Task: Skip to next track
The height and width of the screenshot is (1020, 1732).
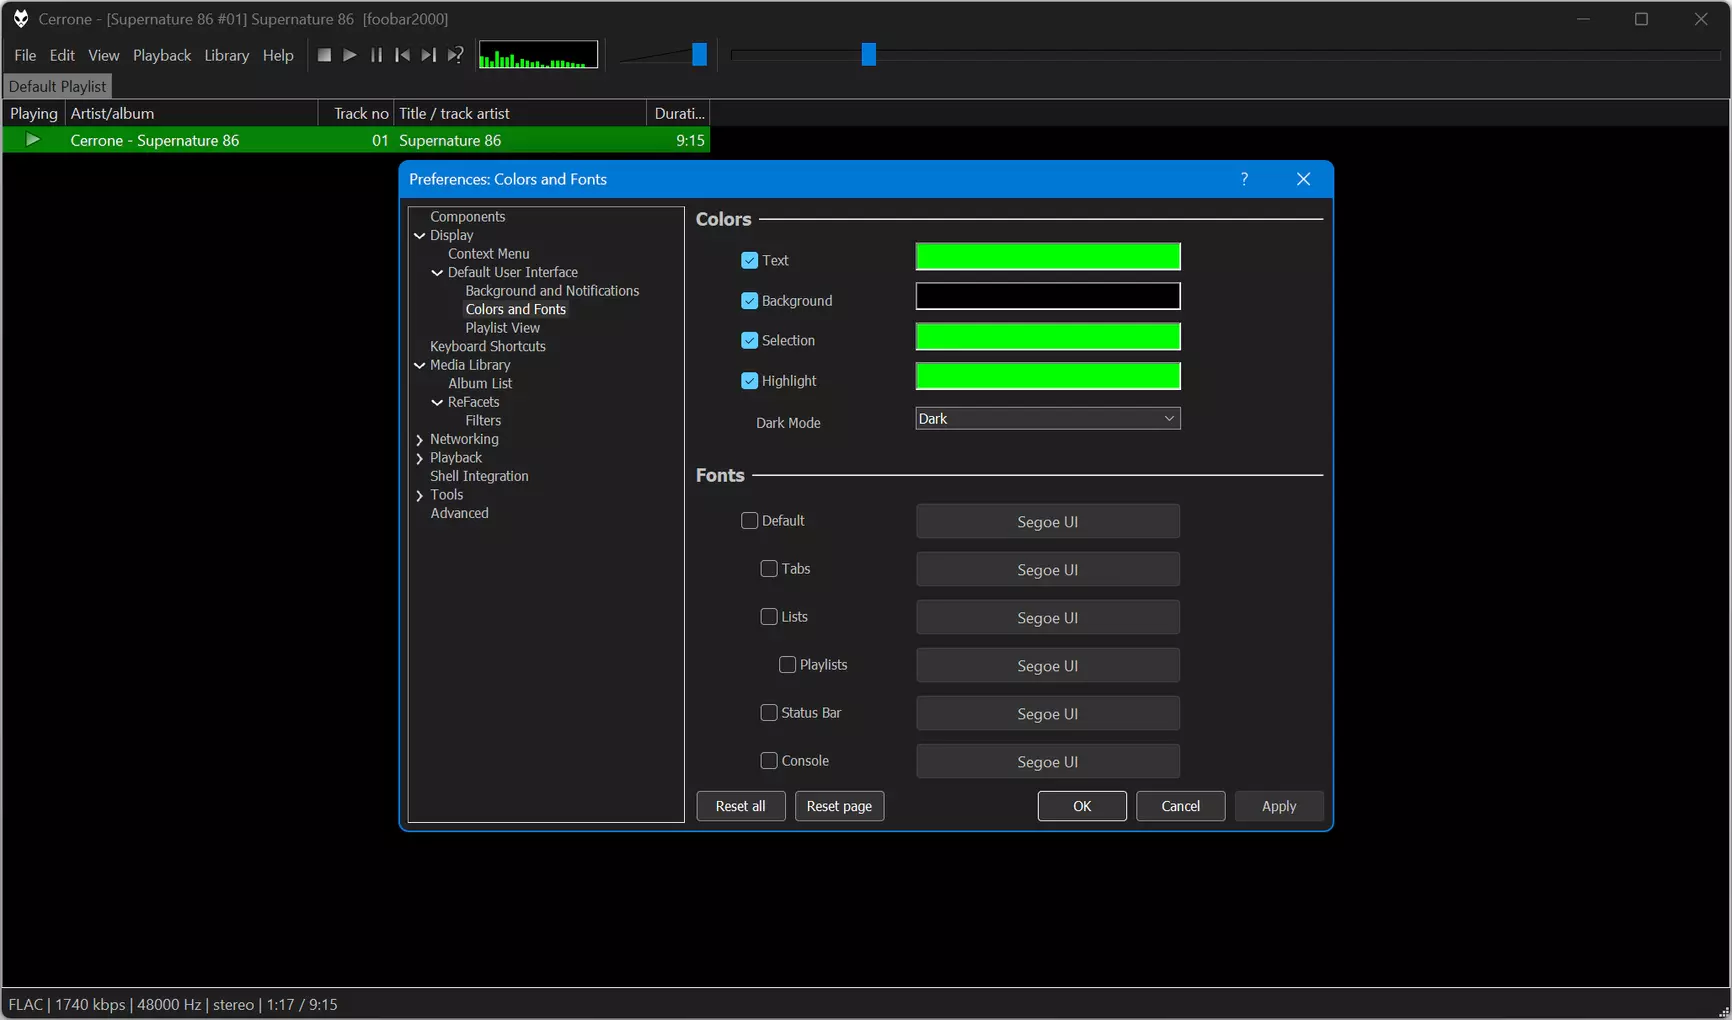Action: pos(428,55)
